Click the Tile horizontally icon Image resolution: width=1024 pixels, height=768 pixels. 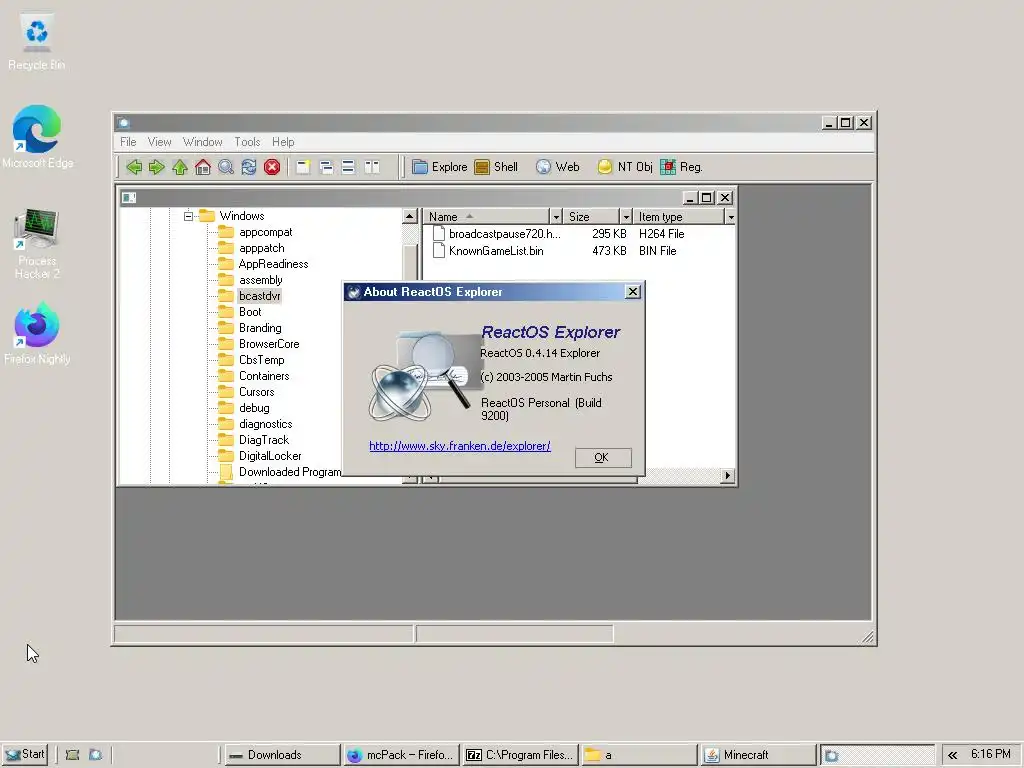tap(349, 167)
